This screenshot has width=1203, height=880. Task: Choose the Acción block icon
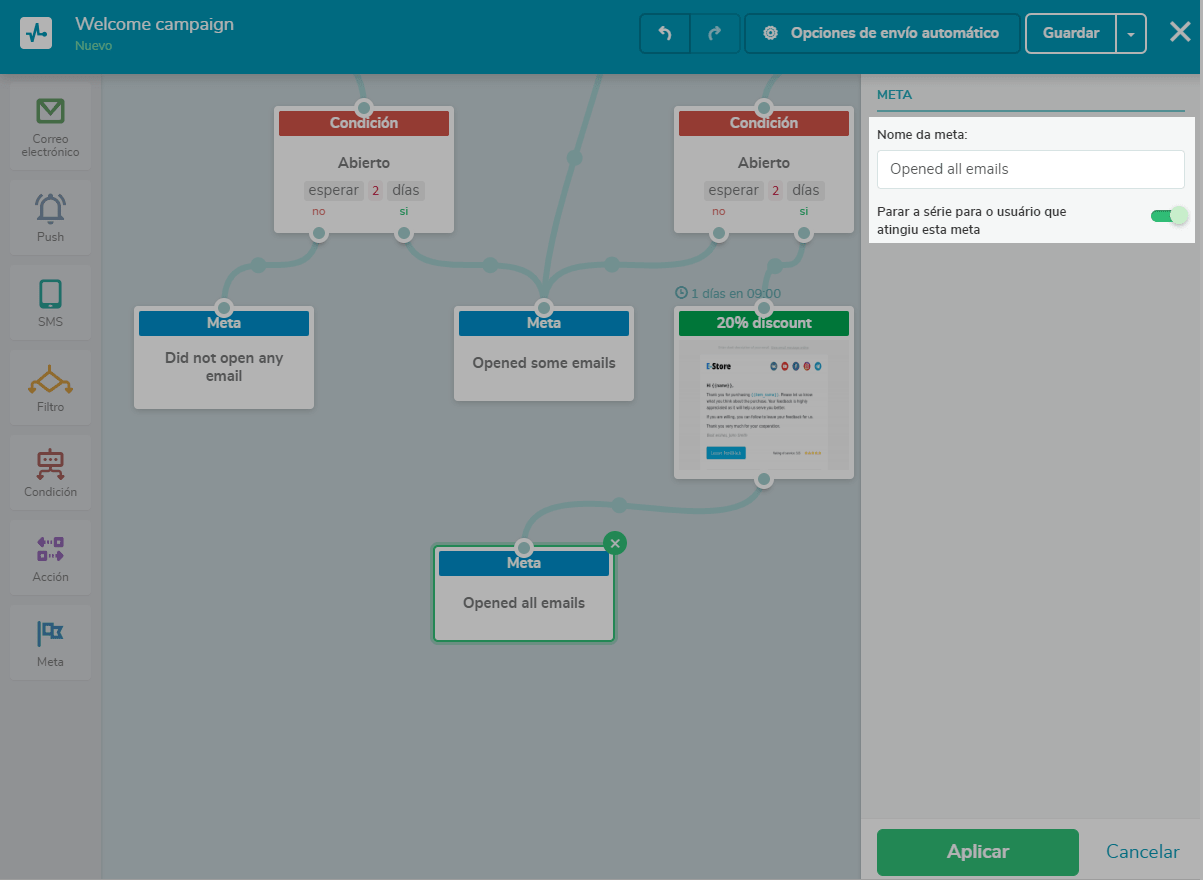50,548
